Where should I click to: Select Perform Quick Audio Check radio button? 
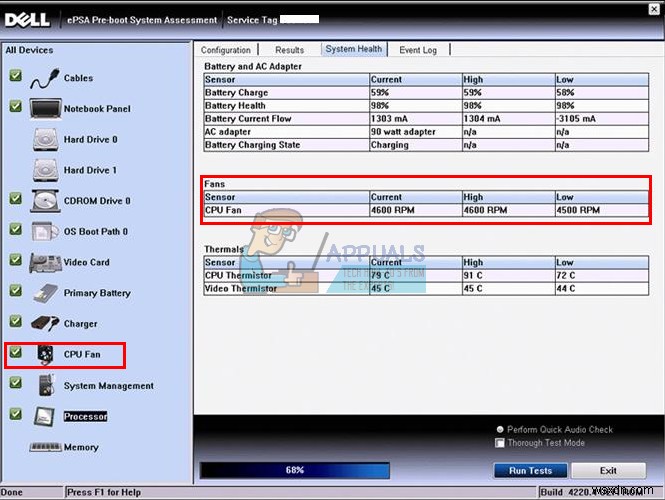(500, 429)
